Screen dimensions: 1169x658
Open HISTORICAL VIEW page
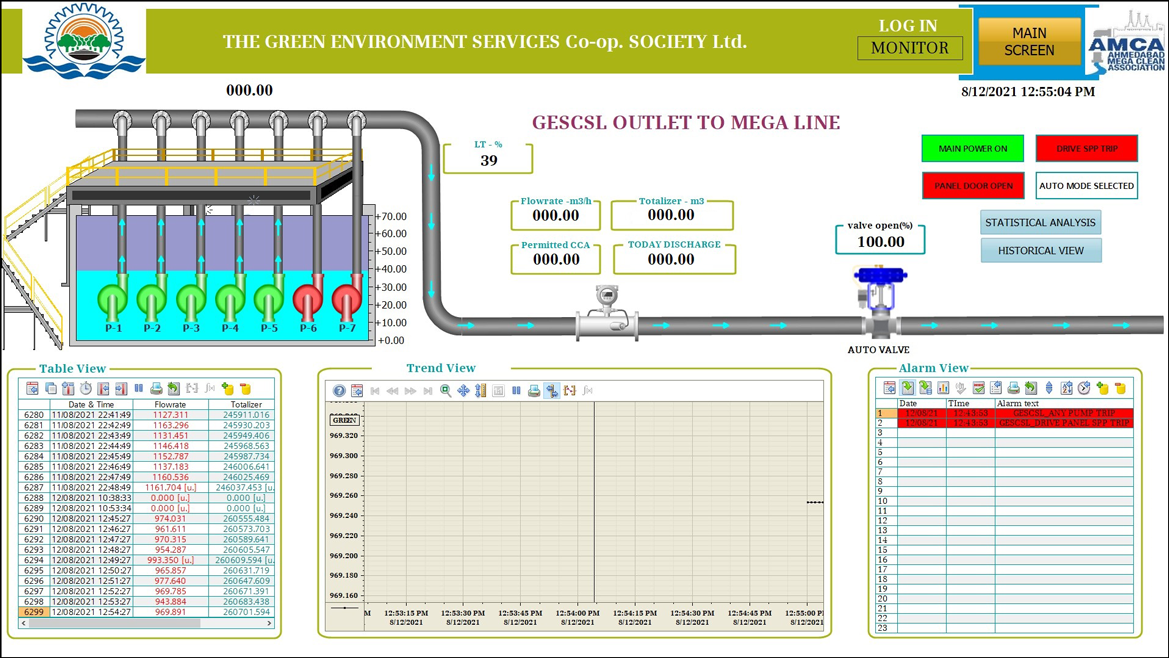[x=1040, y=251]
